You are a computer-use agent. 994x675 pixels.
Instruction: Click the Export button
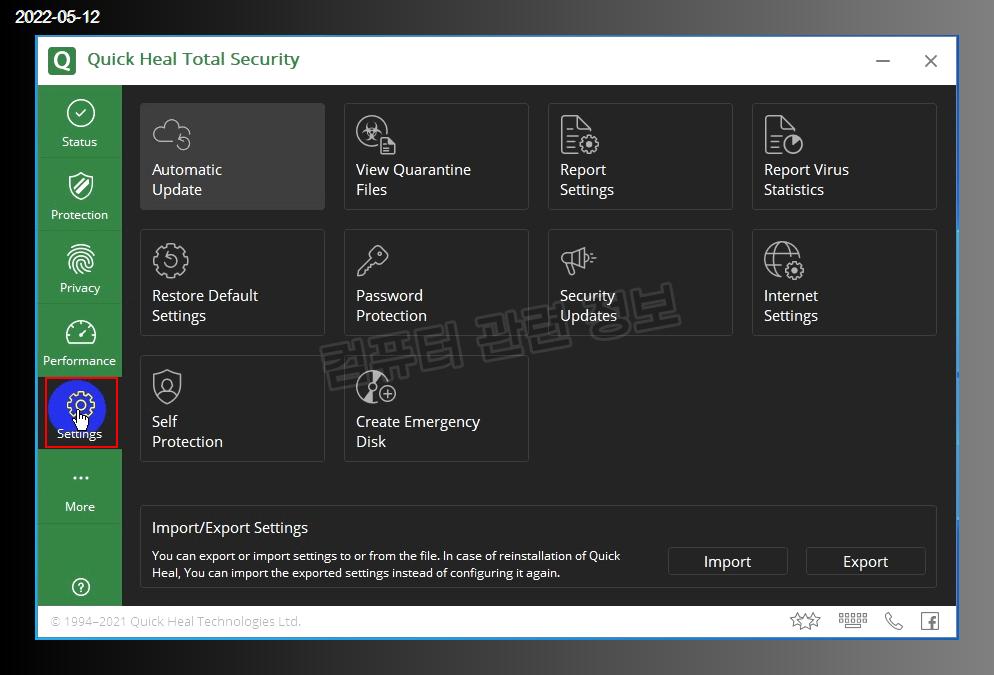(x=866, y=562)
